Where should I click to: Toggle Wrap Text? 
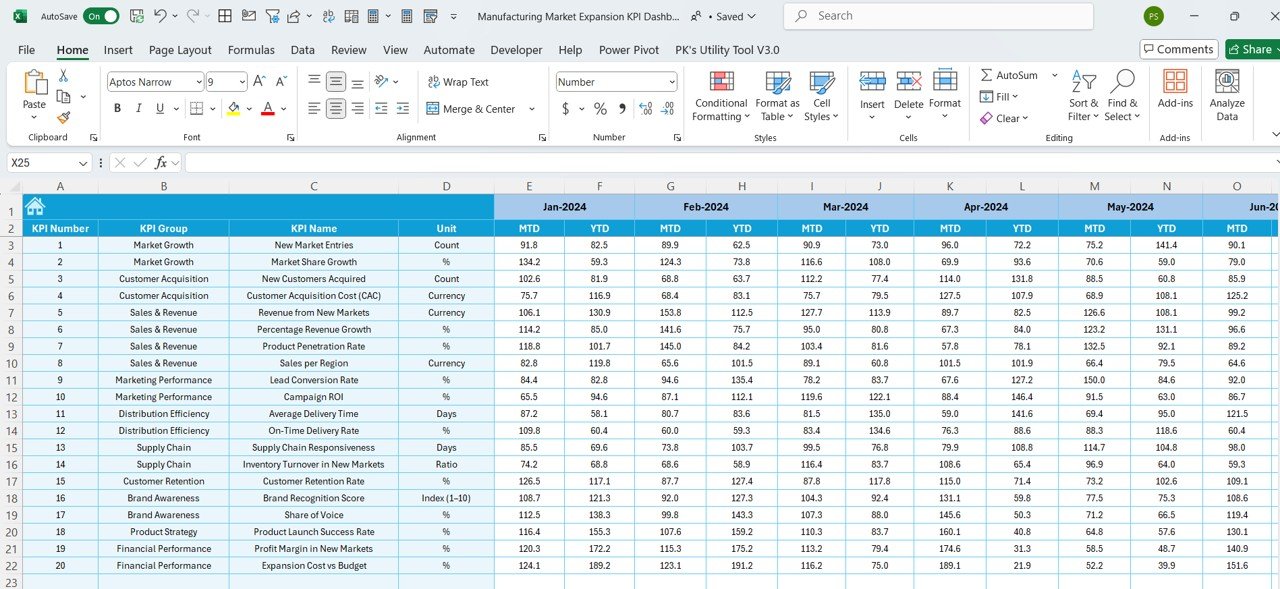(458, 82)
